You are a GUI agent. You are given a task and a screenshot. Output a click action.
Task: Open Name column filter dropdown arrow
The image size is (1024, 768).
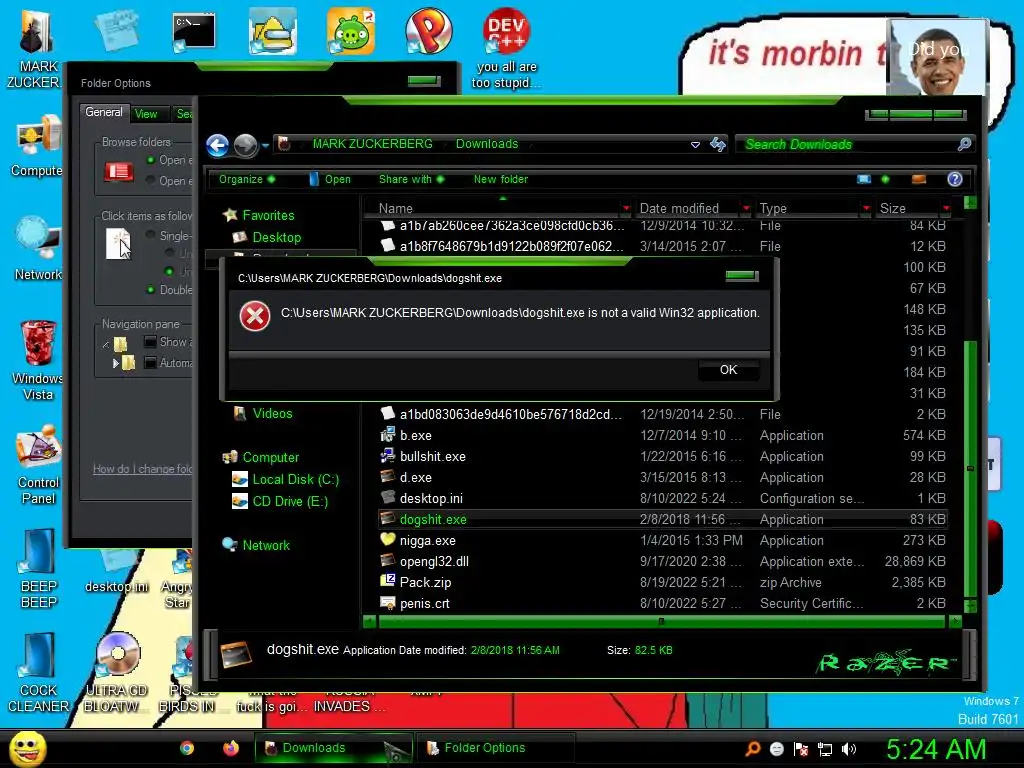(x=626, y=208)
